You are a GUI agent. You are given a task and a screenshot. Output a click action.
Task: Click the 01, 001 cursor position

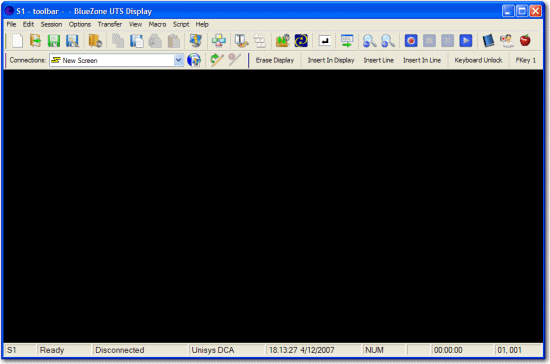point(509,350)
